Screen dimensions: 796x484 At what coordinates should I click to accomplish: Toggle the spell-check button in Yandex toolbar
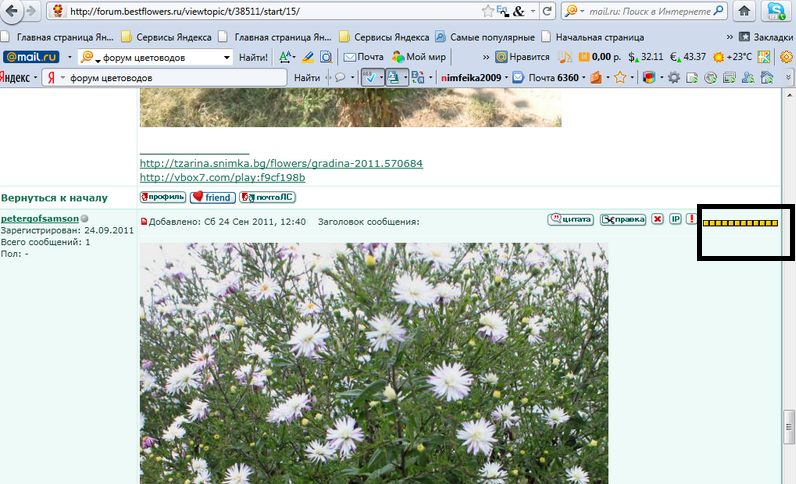point(372,77)
